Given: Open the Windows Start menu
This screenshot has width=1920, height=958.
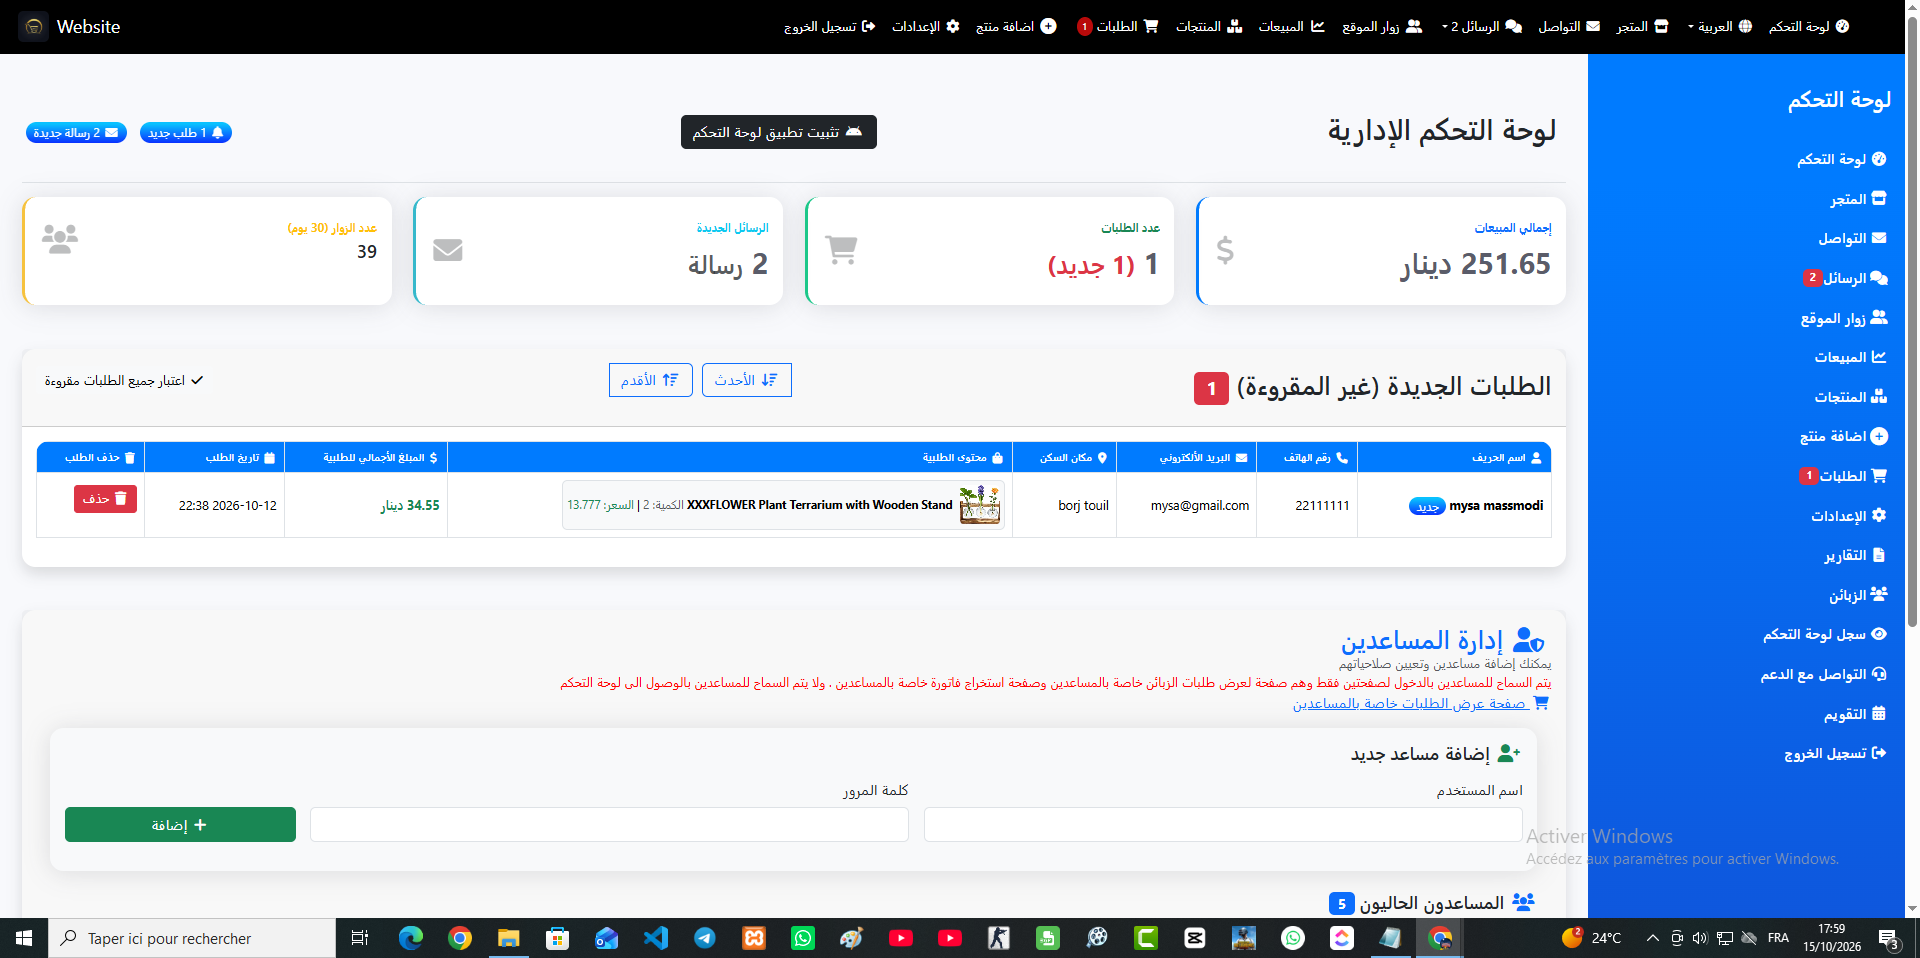Looking at the screenshot, I should (24, 938).
